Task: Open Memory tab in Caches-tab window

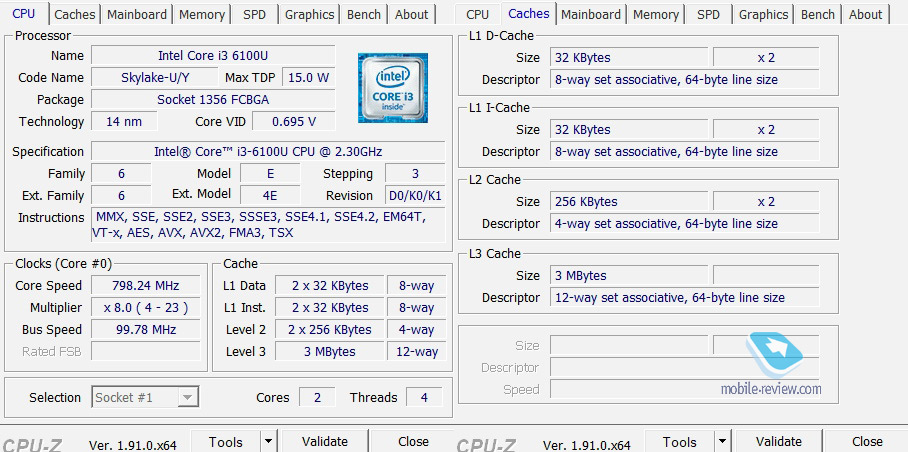Action: point(656,14)
